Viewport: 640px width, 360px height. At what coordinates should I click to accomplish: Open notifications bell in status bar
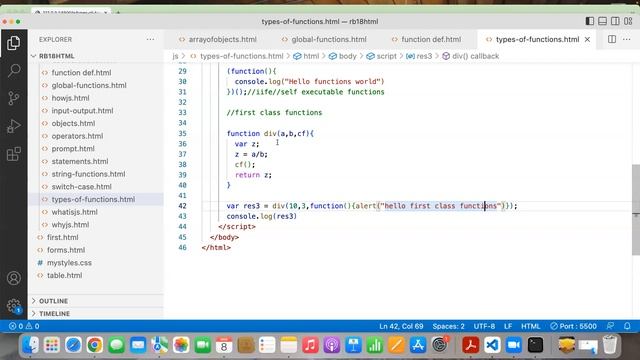coord(627,326)
